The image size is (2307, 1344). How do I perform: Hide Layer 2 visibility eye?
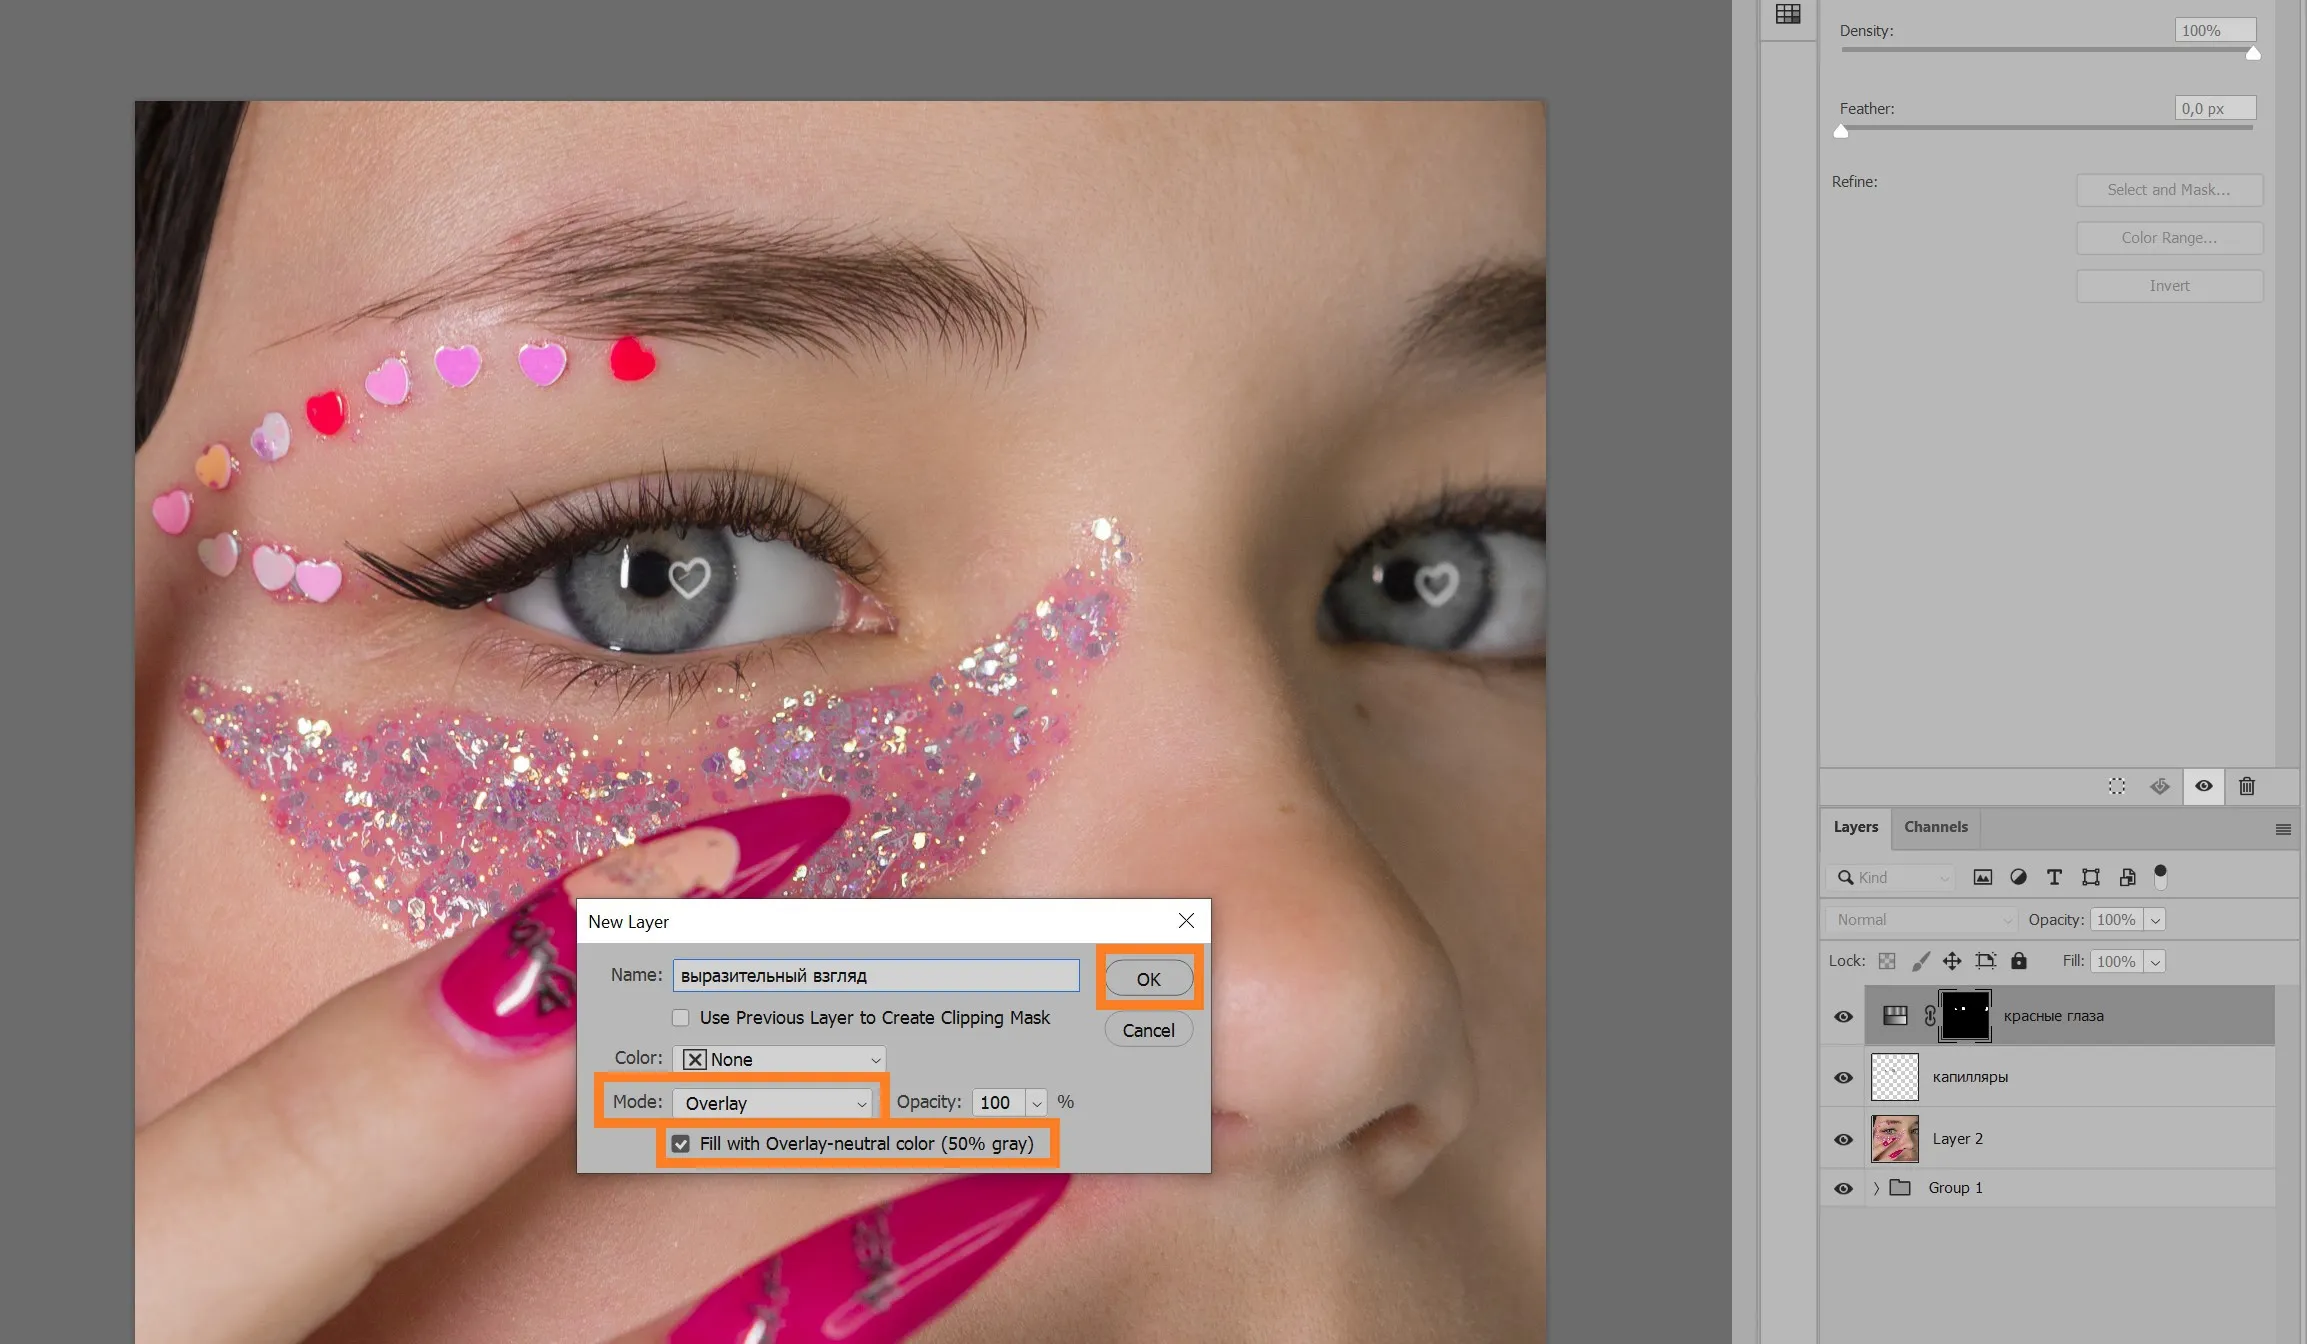coord(1843,1139)
